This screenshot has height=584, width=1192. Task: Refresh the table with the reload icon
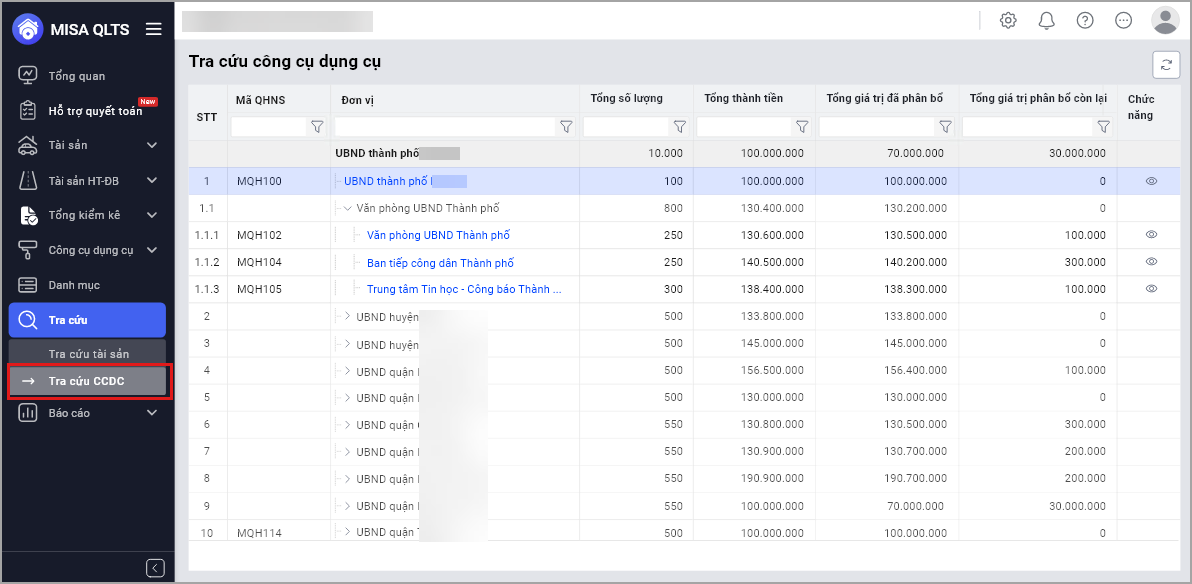point(1165,64)
